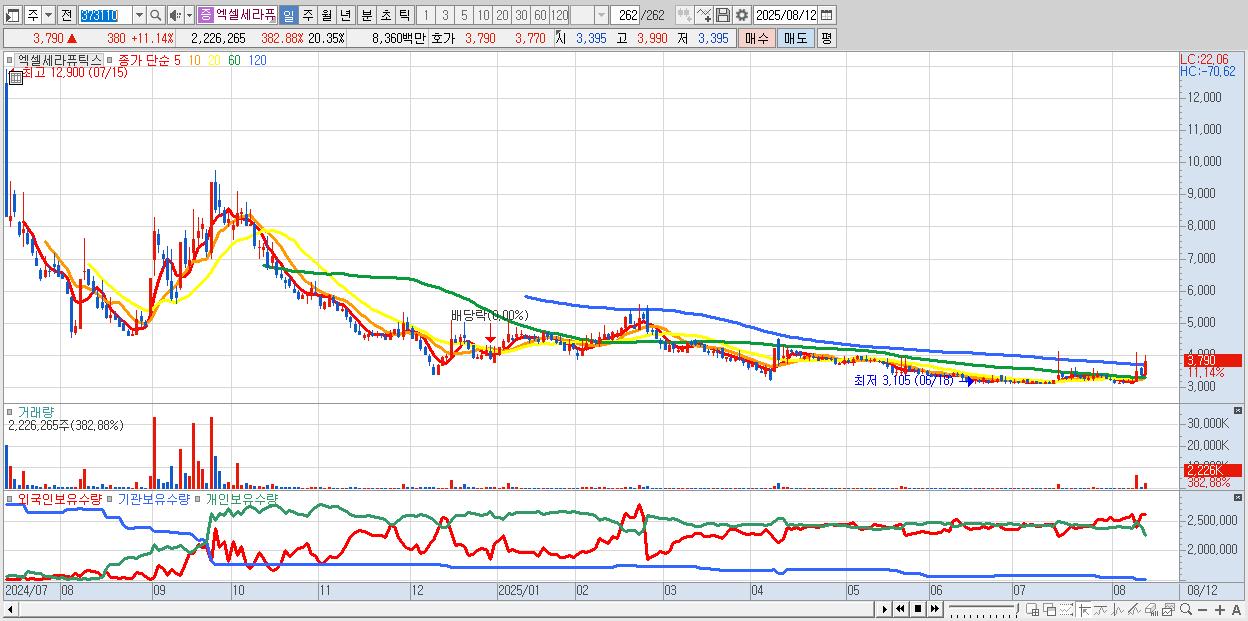Choose interval 3 button
The width and height of the screenshot is (1248, 621).
[x=445, y=15]
